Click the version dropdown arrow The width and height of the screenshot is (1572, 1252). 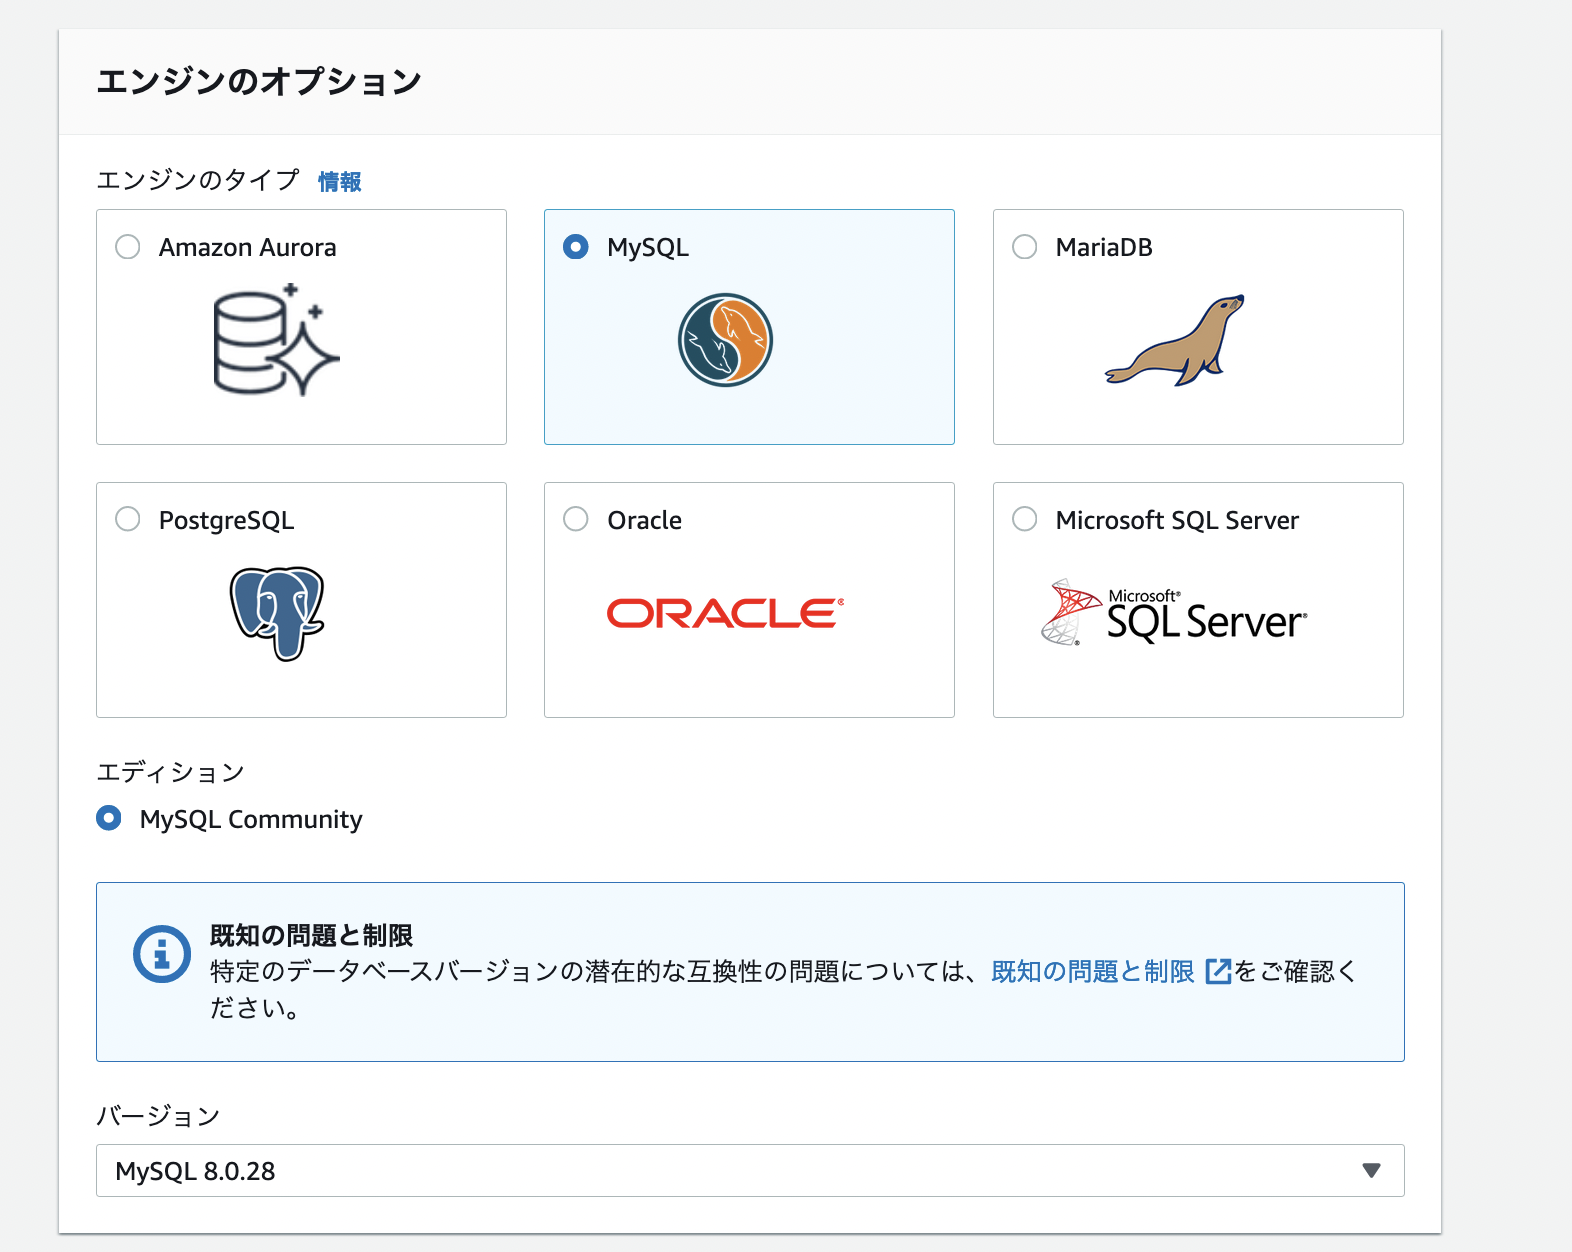tap(1372, 1170)
